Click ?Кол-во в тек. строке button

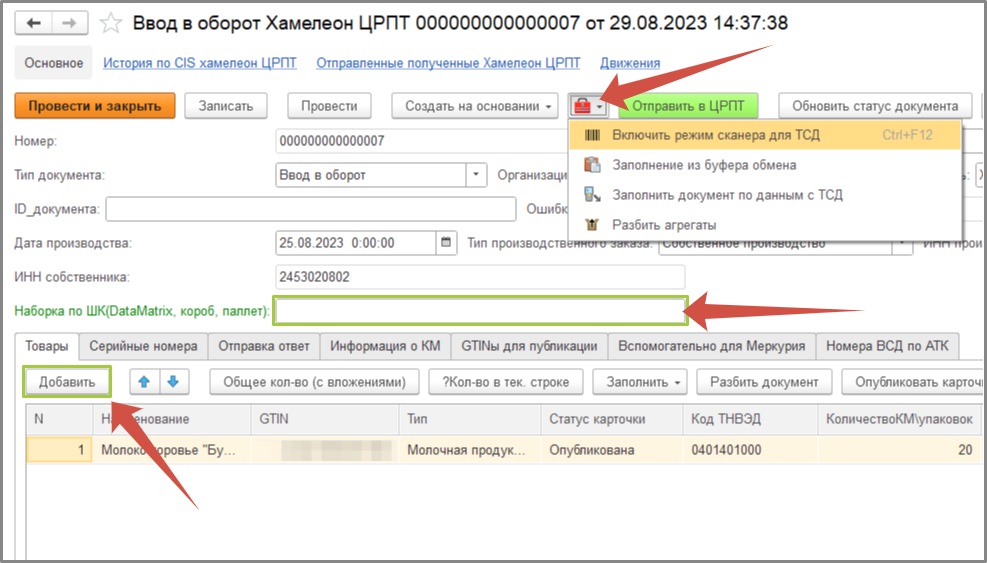(505, 382)
